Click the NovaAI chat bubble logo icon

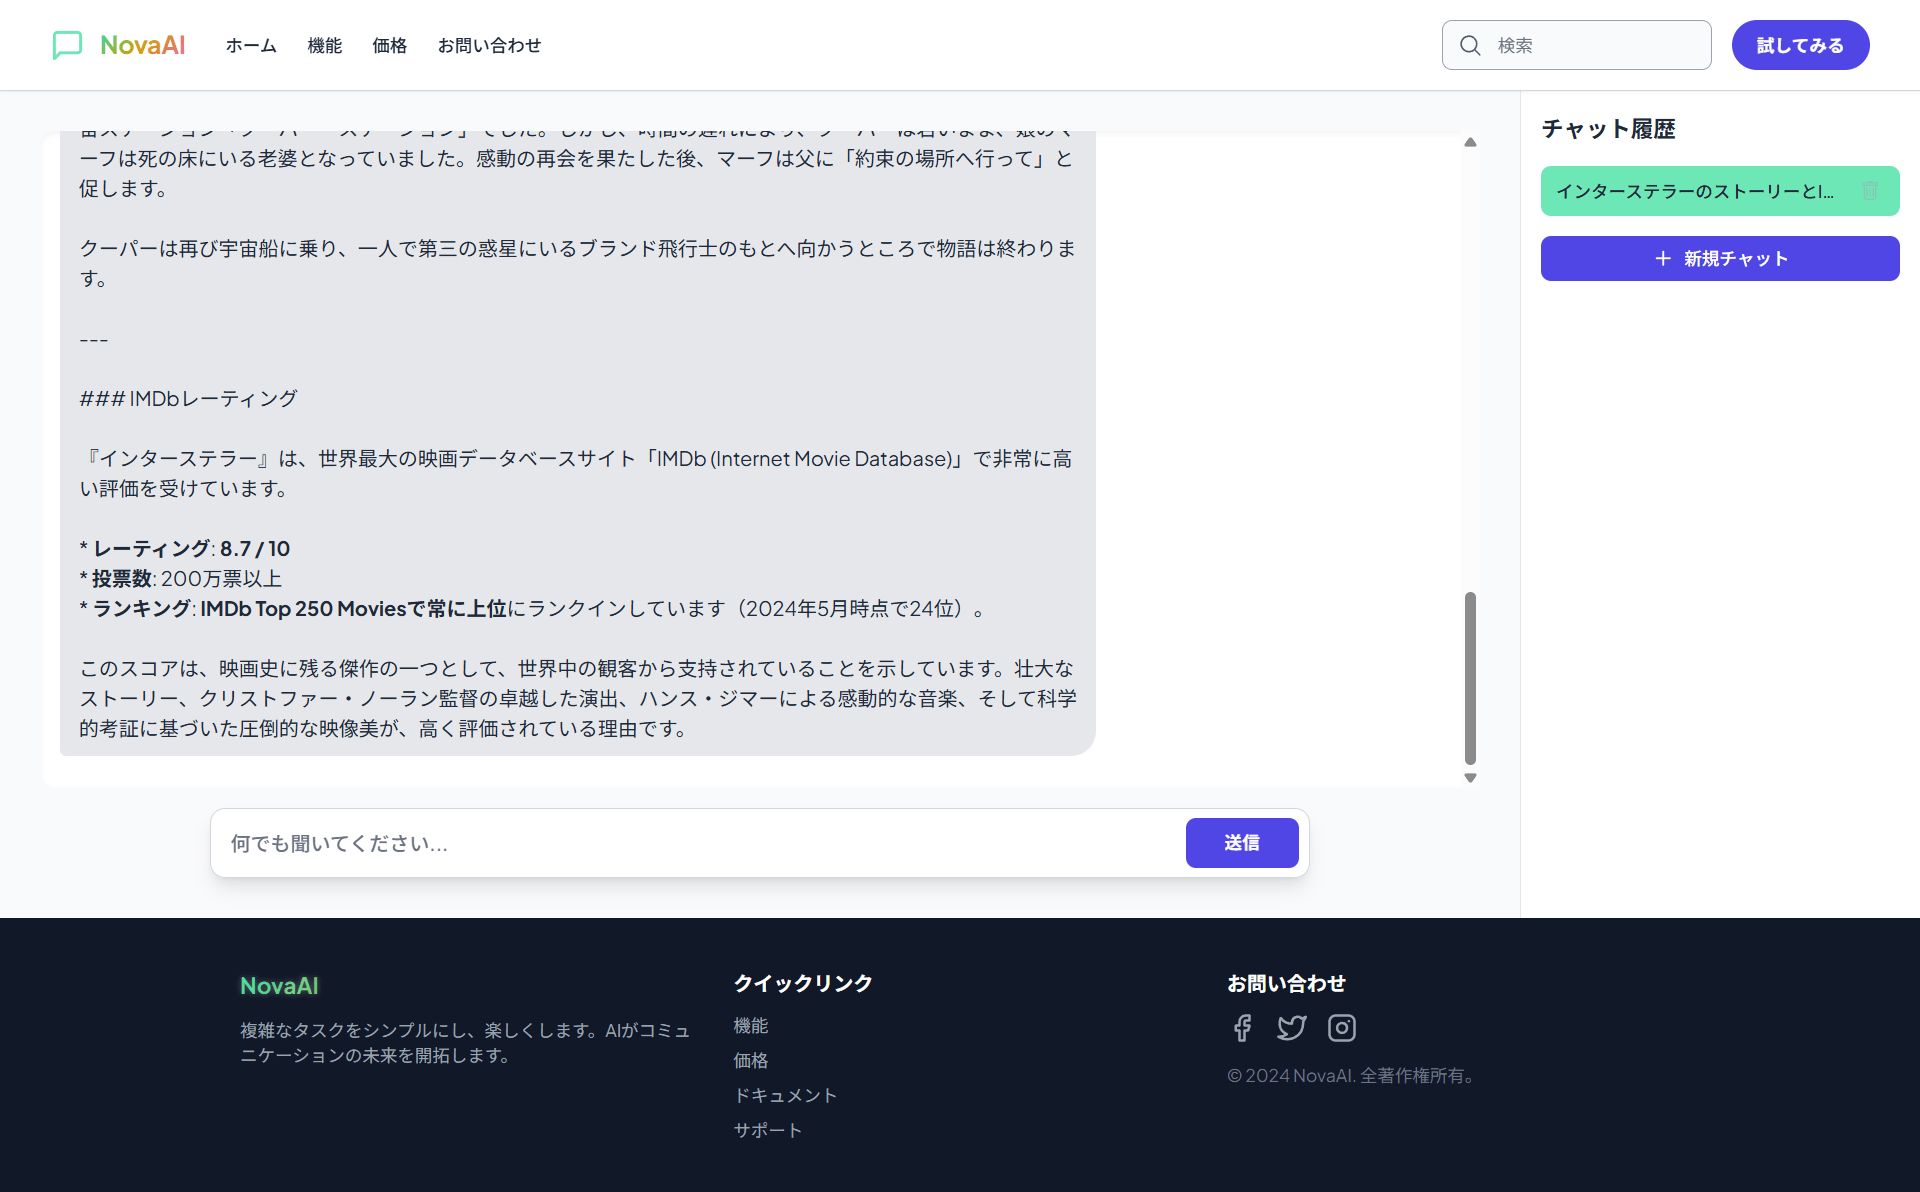(67, 45)
